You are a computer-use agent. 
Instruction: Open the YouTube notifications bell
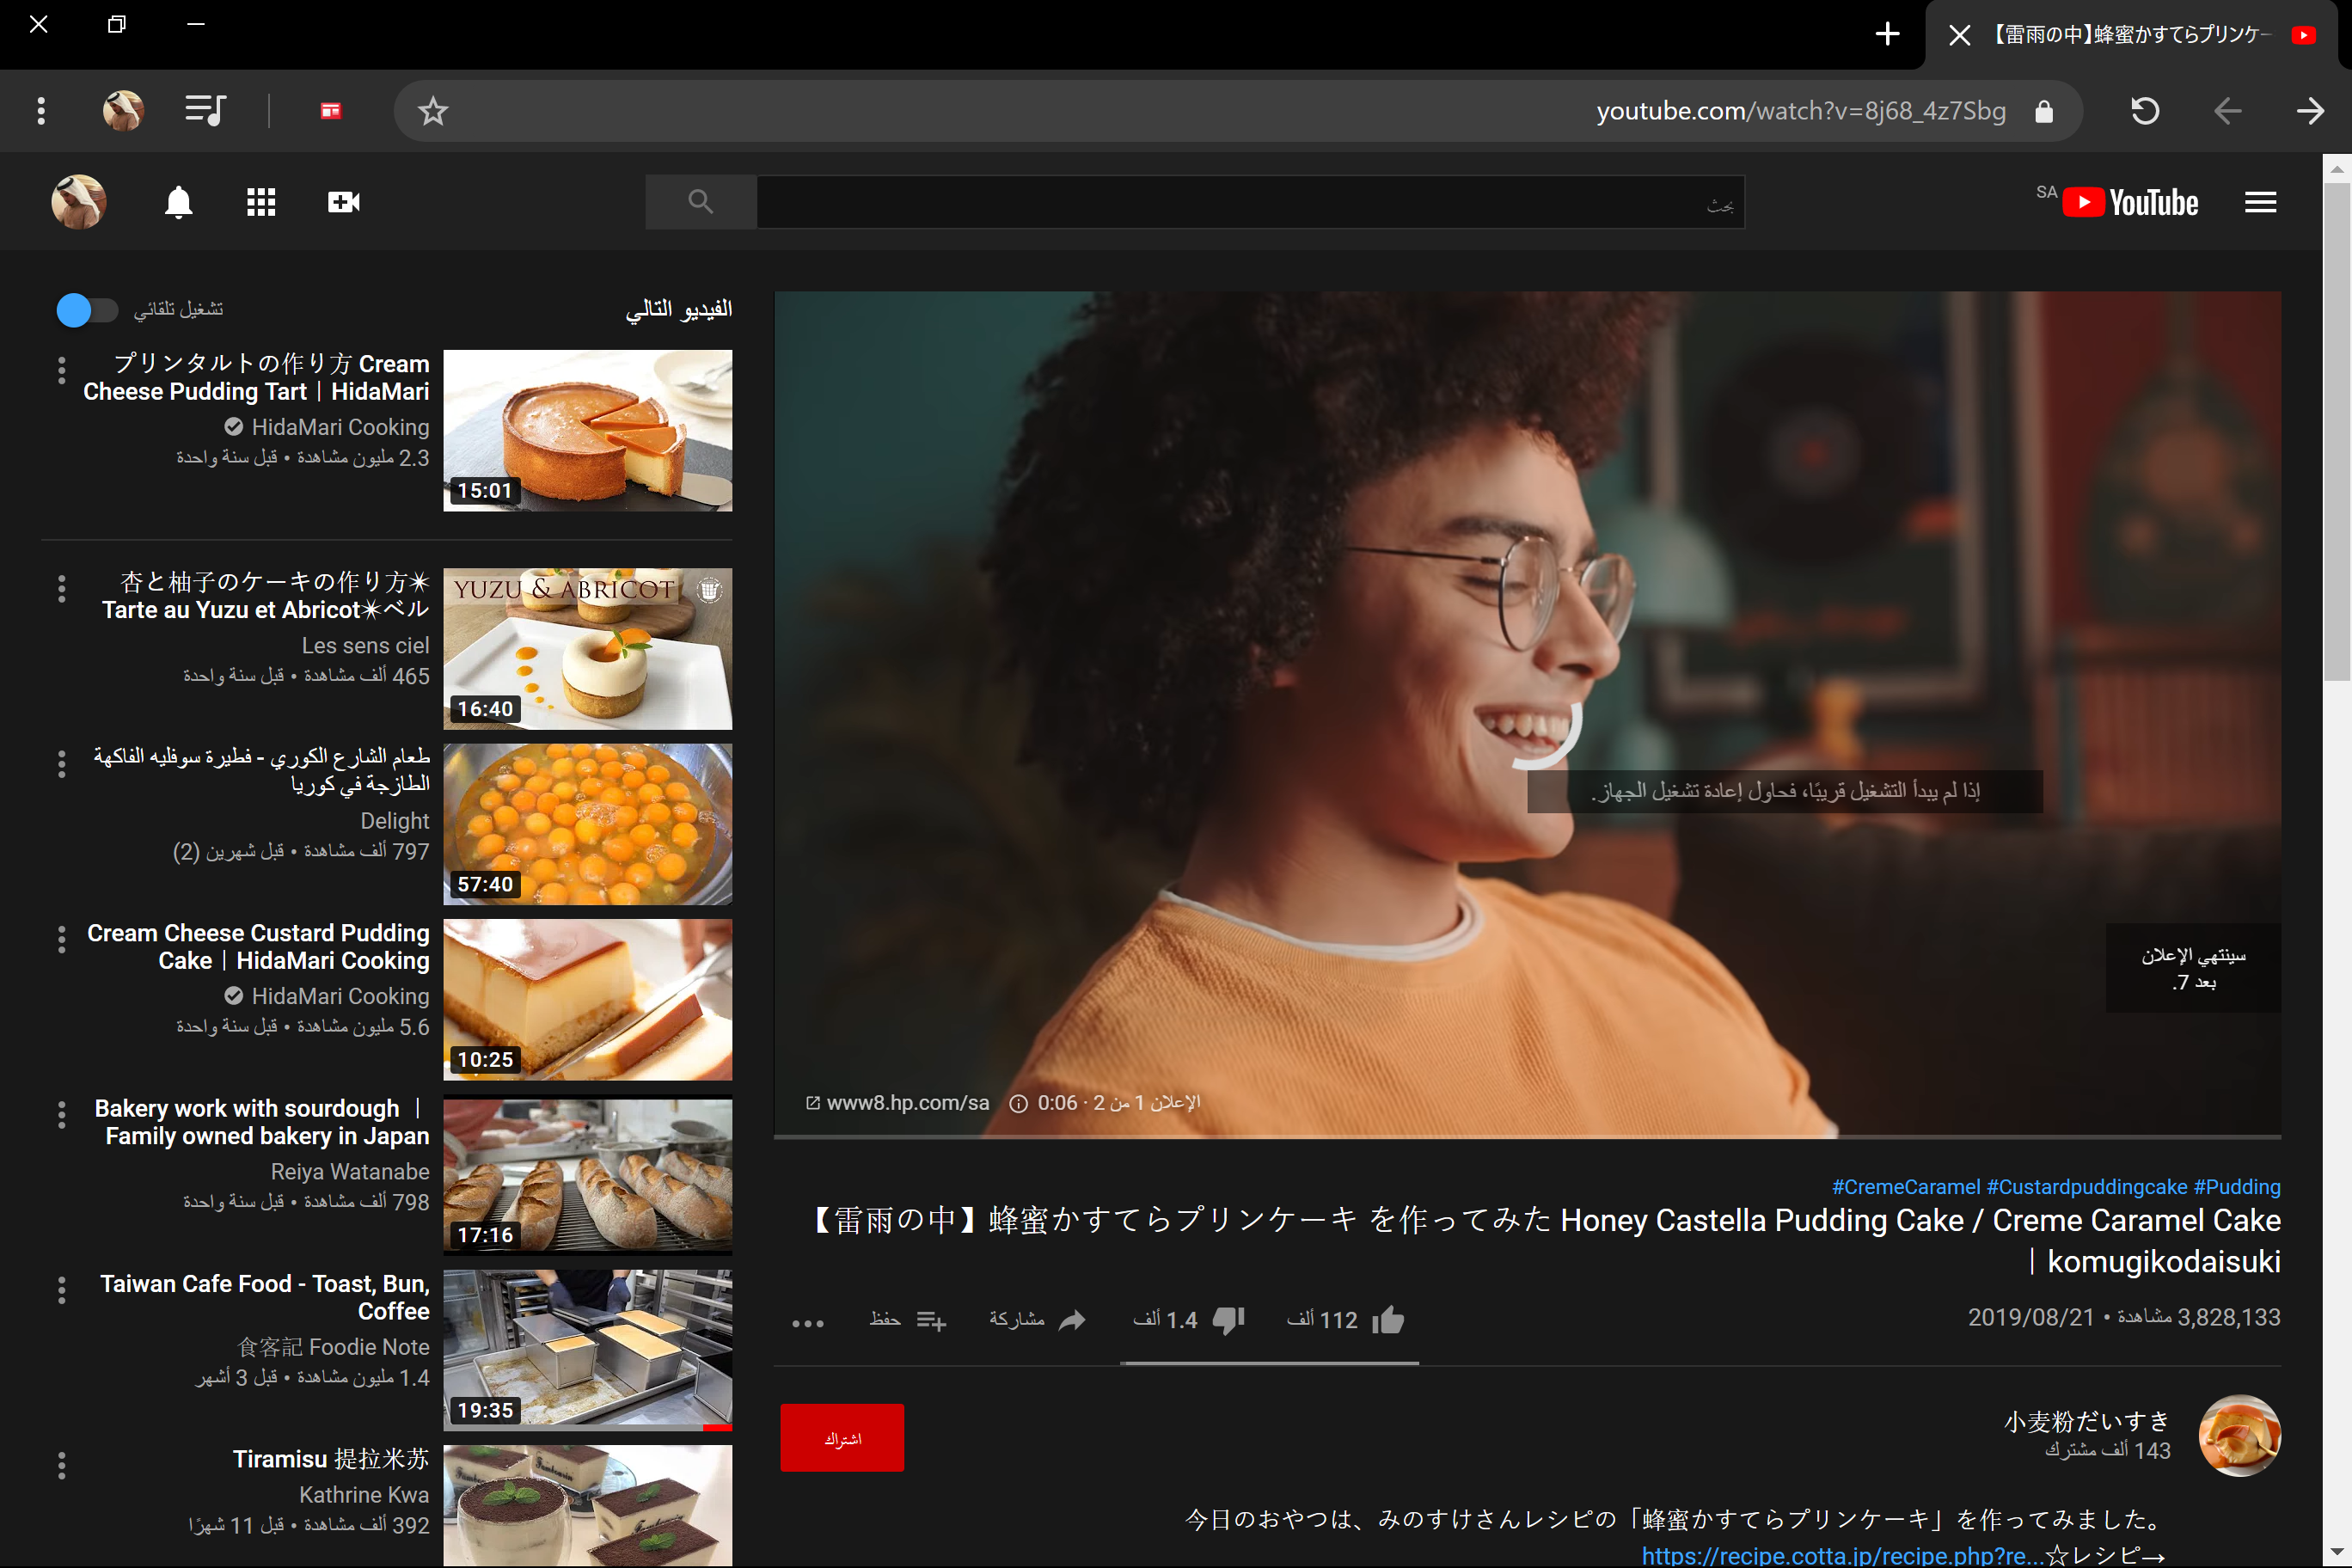point(178,202)
